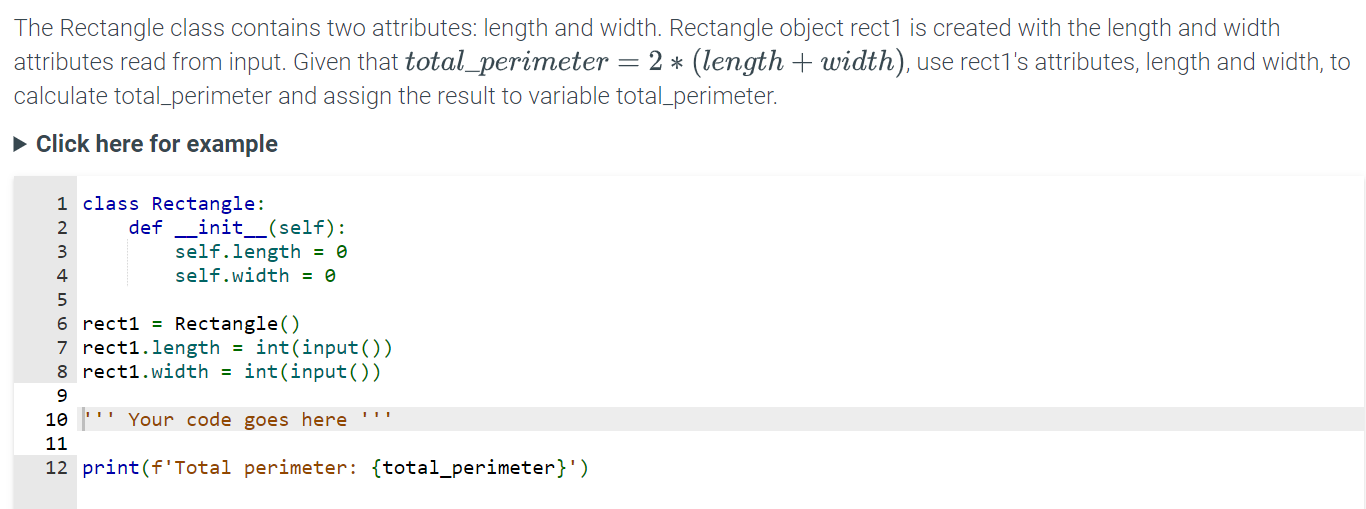
Task: Click empty line 9 in the editor
Action: (x=722, y=395)
